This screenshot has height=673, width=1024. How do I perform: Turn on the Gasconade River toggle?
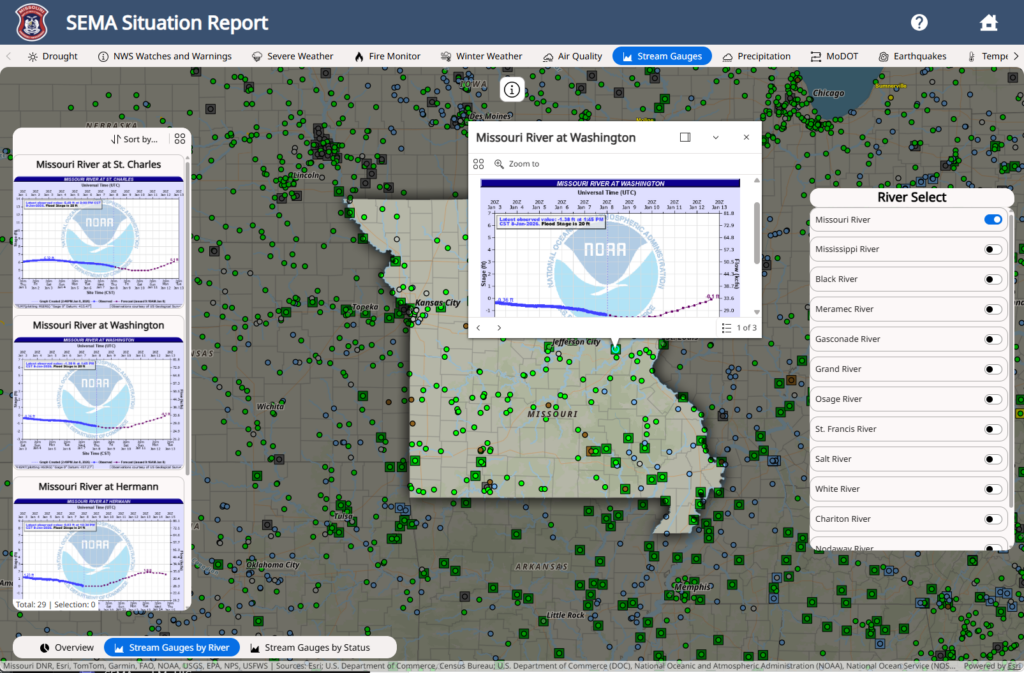click(993, 339)
